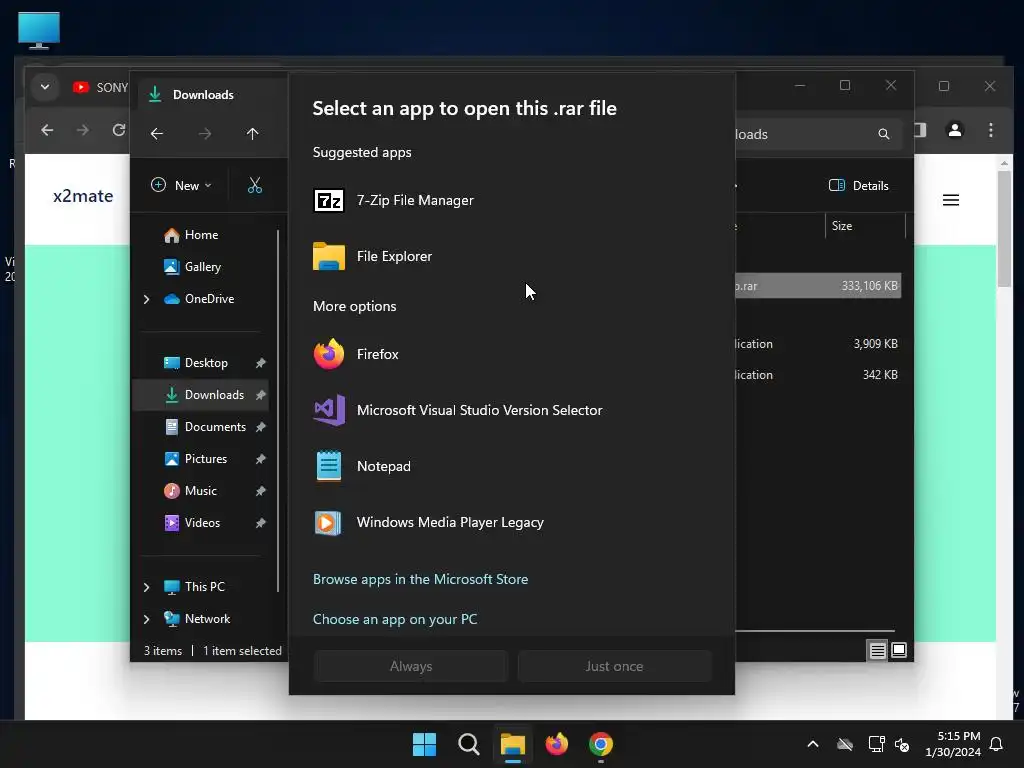Screen dimensions: 1024x768
Task: Open the Chrome profile icon
Action: point(955,131)
